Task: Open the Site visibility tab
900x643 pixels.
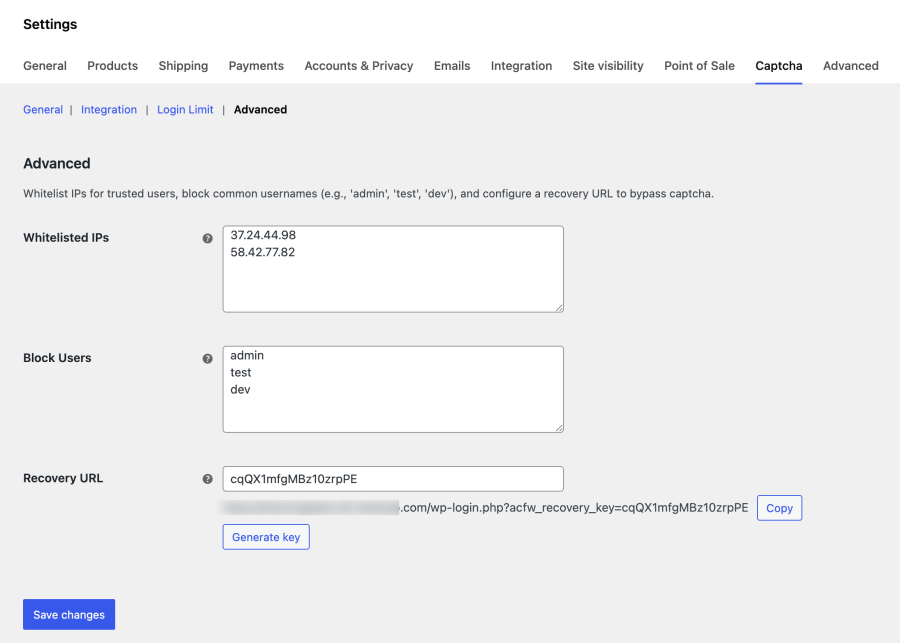Action: [608, 66]
